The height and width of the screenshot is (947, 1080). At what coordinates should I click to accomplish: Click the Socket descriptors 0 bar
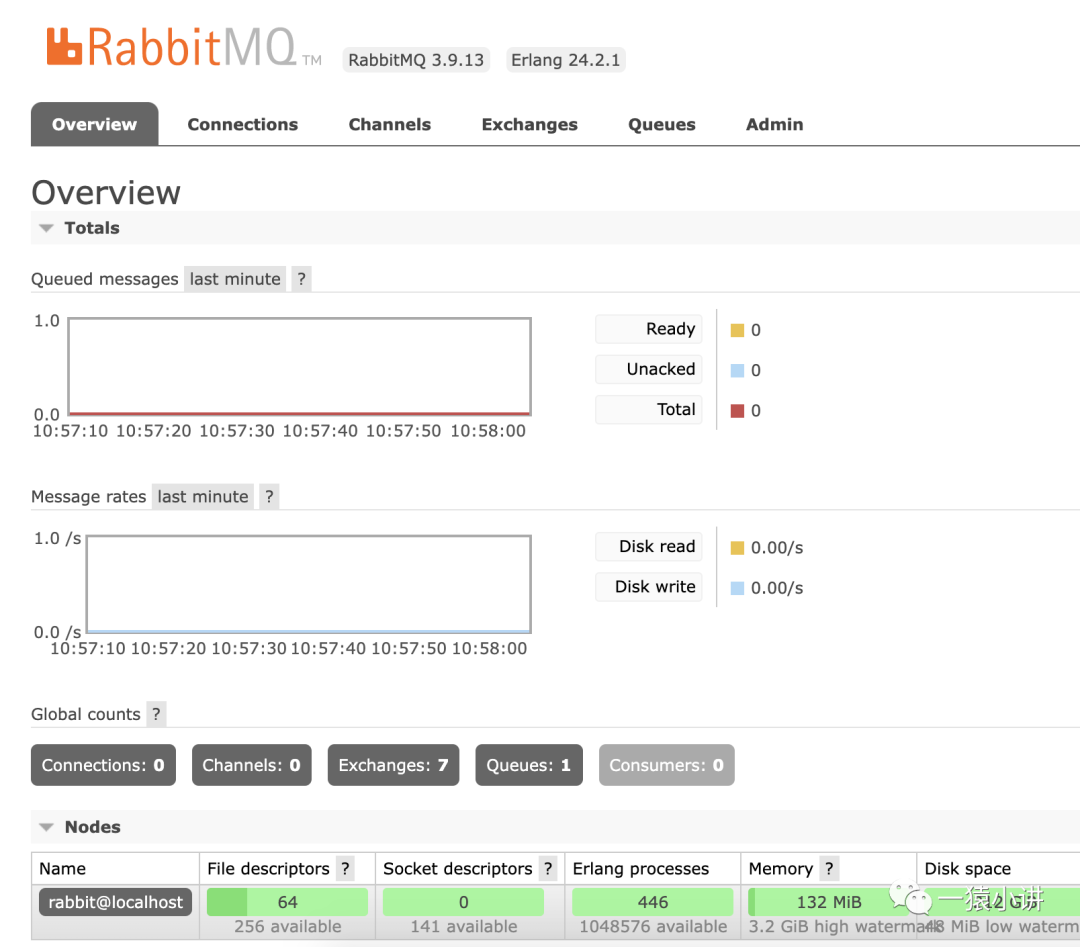pos(464,902)
